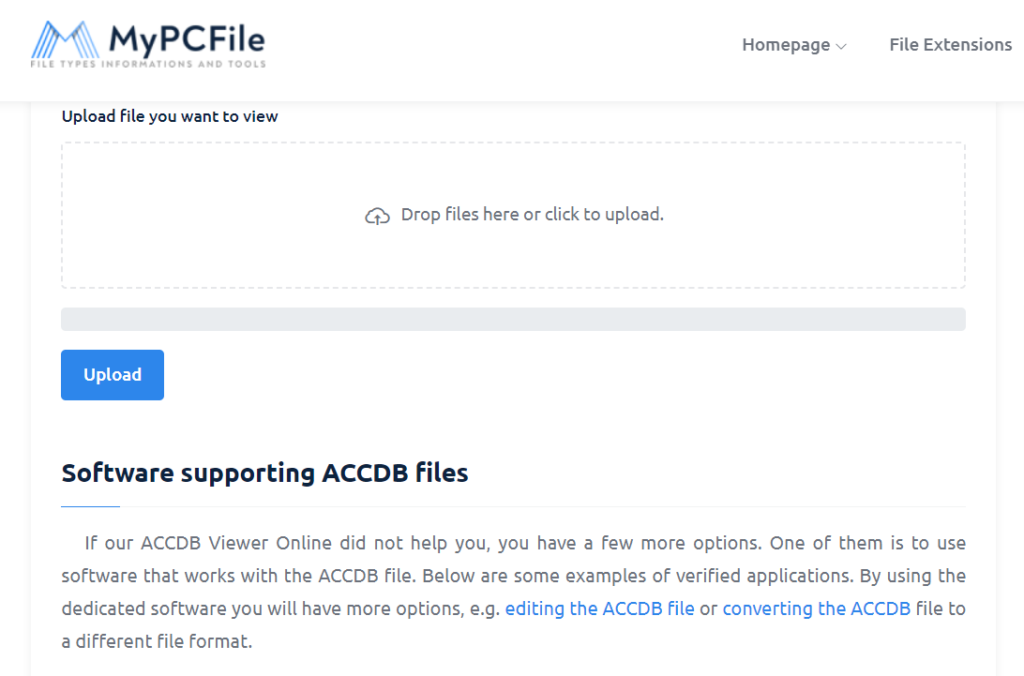Open the editing the ACCDB file link
1024x676 pixels.
(x=600, y=608)
